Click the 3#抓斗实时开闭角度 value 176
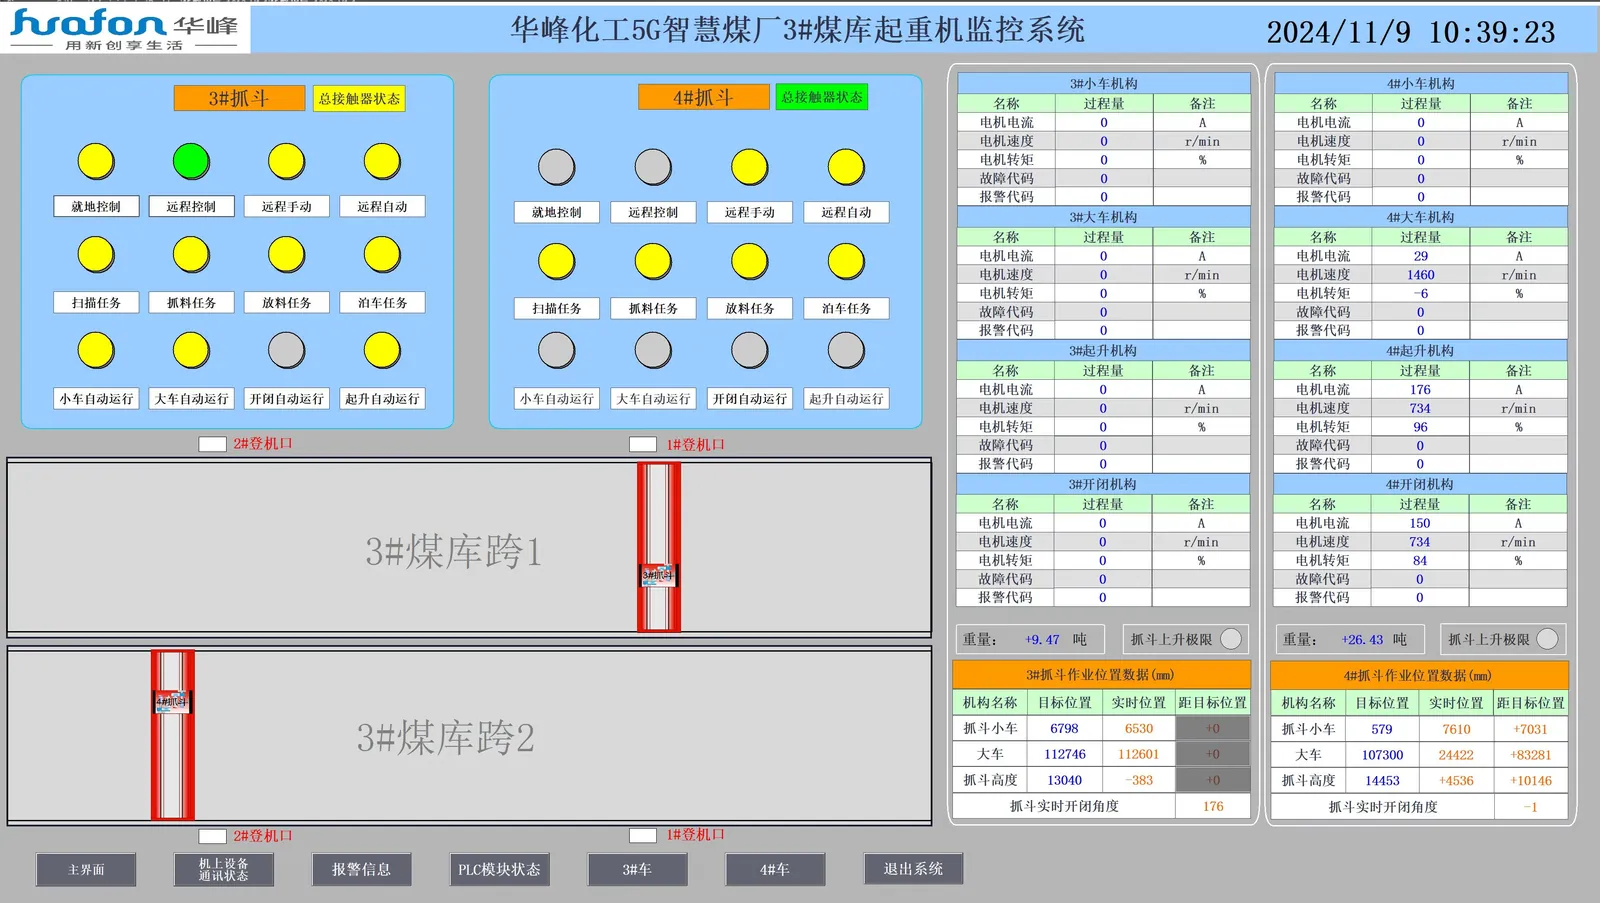 point(1213,806)
